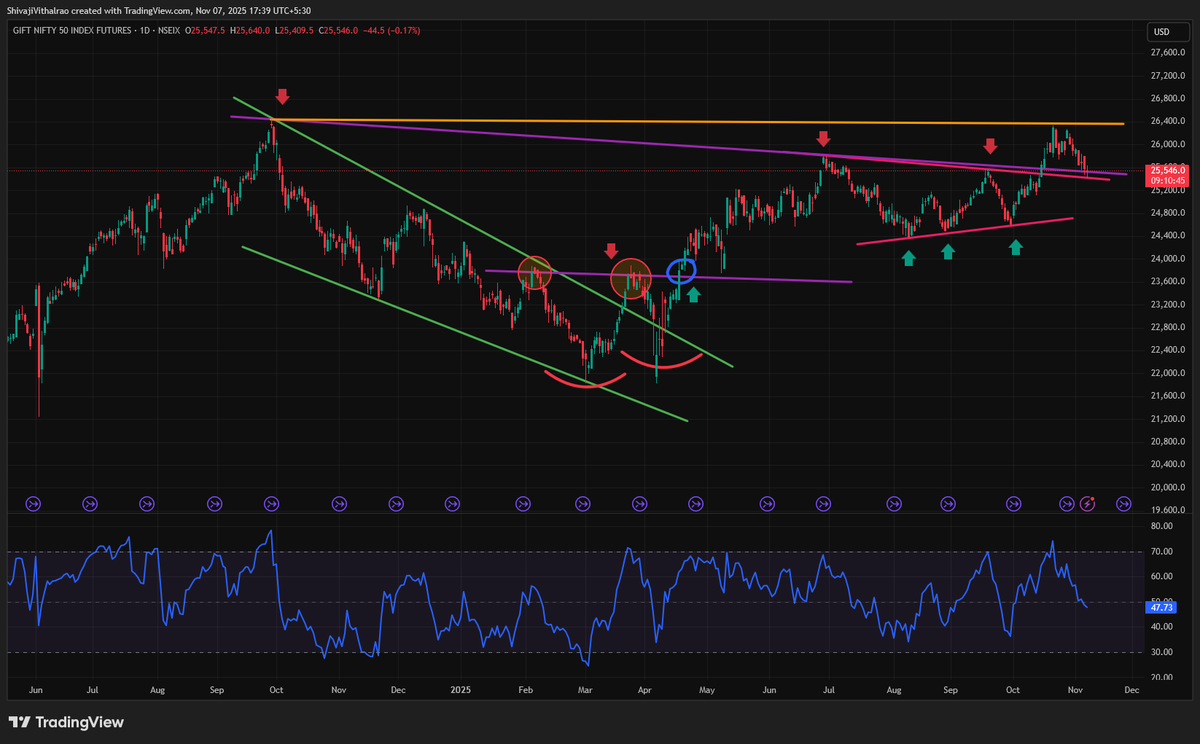Click the 23,600.0 price axis label
The image size is (1200, 744).
point(1167,282)
